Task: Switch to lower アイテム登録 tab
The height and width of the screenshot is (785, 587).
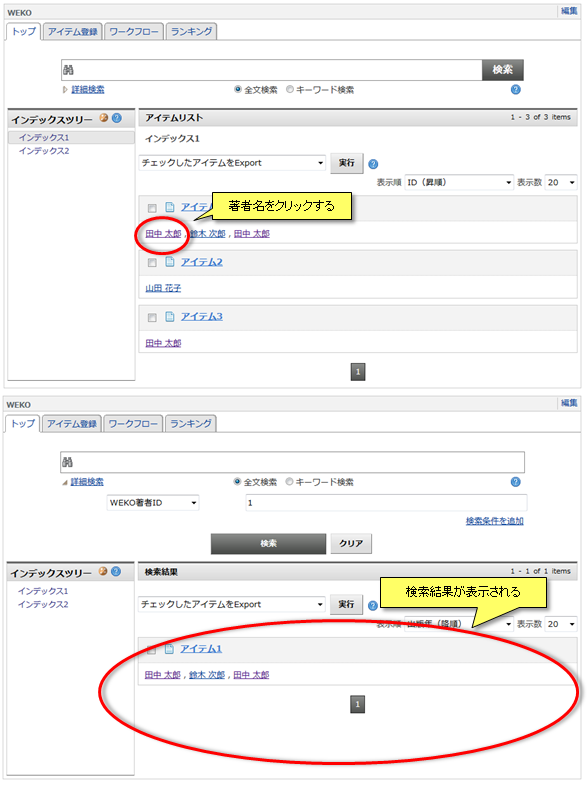Action: click(x=72, y=424)
